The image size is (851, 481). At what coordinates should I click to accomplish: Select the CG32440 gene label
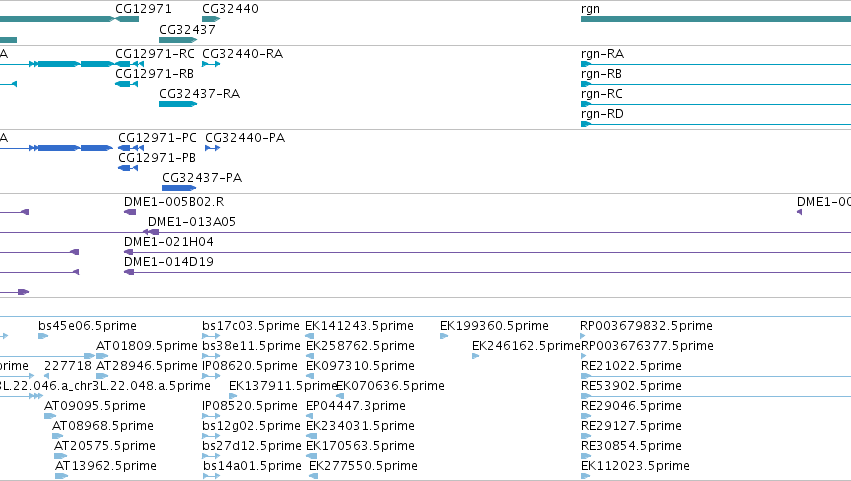230,9
